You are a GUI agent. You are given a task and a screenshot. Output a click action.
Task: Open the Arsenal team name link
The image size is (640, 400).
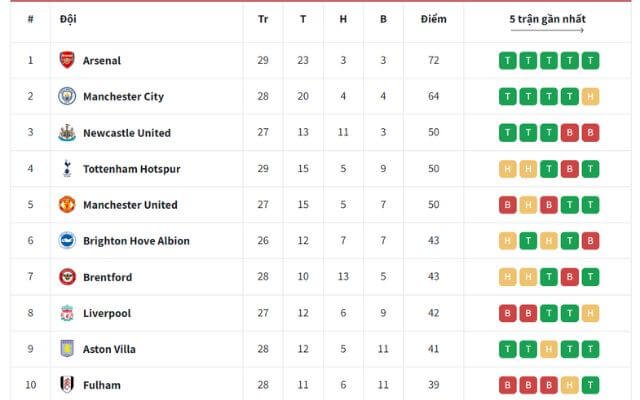pyautogui.click(x=102, y=60)
